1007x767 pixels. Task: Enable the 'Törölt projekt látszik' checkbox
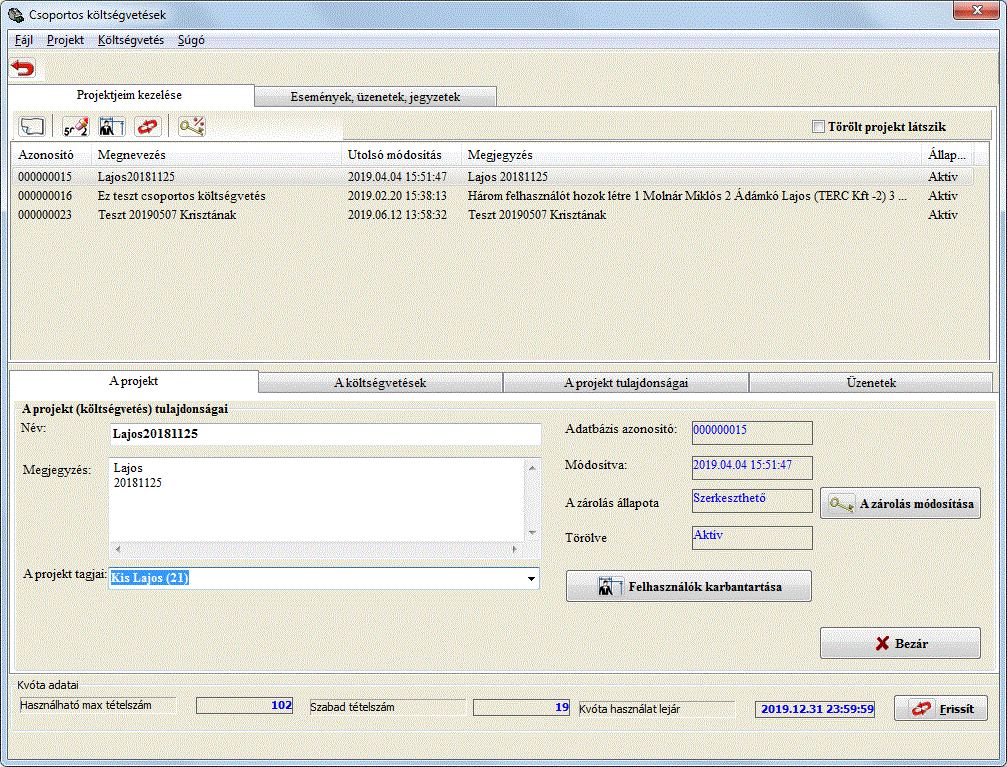(819, 127)
